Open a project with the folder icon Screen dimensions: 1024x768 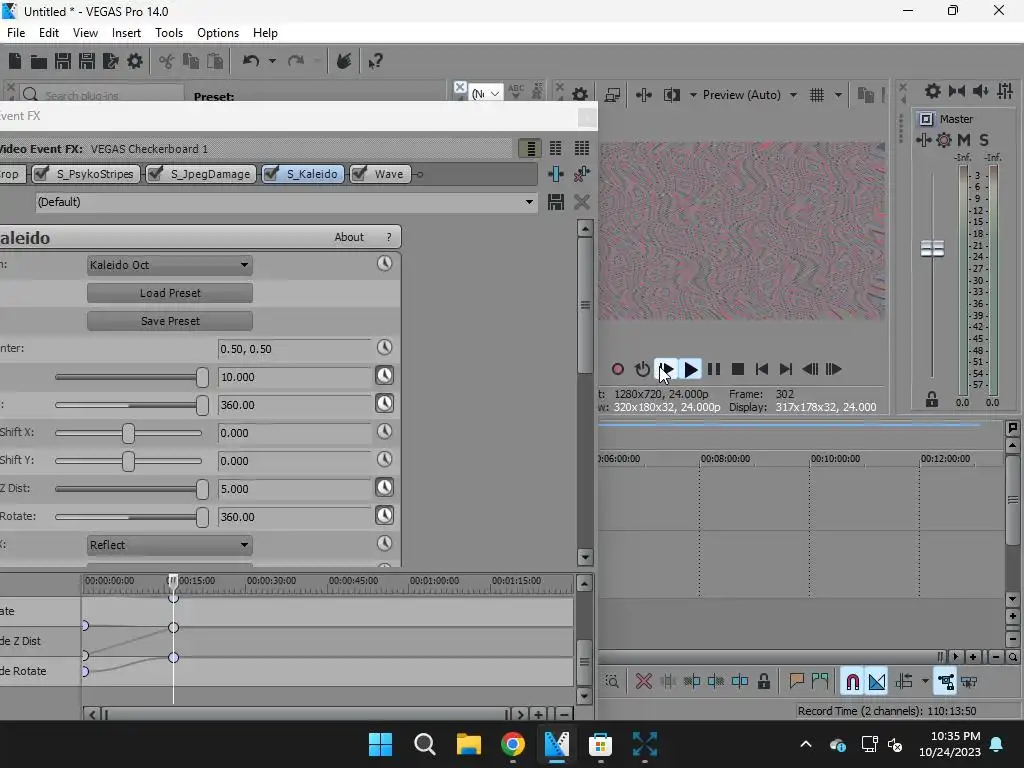pyautogui.click(x=39, y=61)
